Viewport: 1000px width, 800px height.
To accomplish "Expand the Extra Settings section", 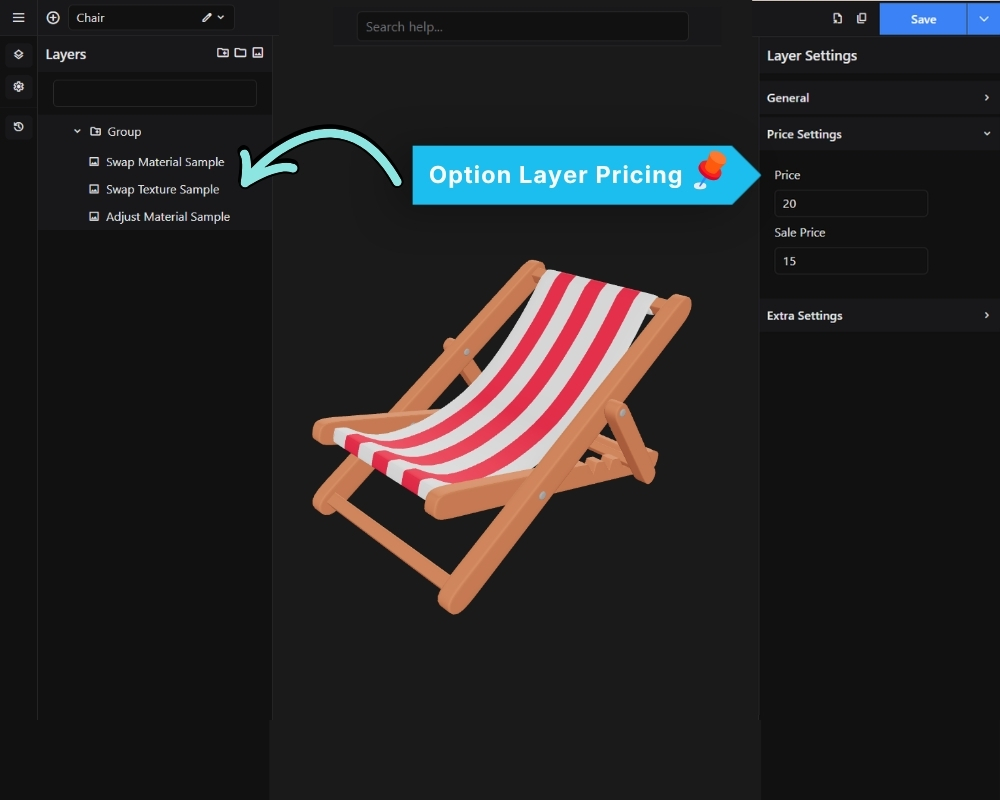I will (x=879, y=315).
